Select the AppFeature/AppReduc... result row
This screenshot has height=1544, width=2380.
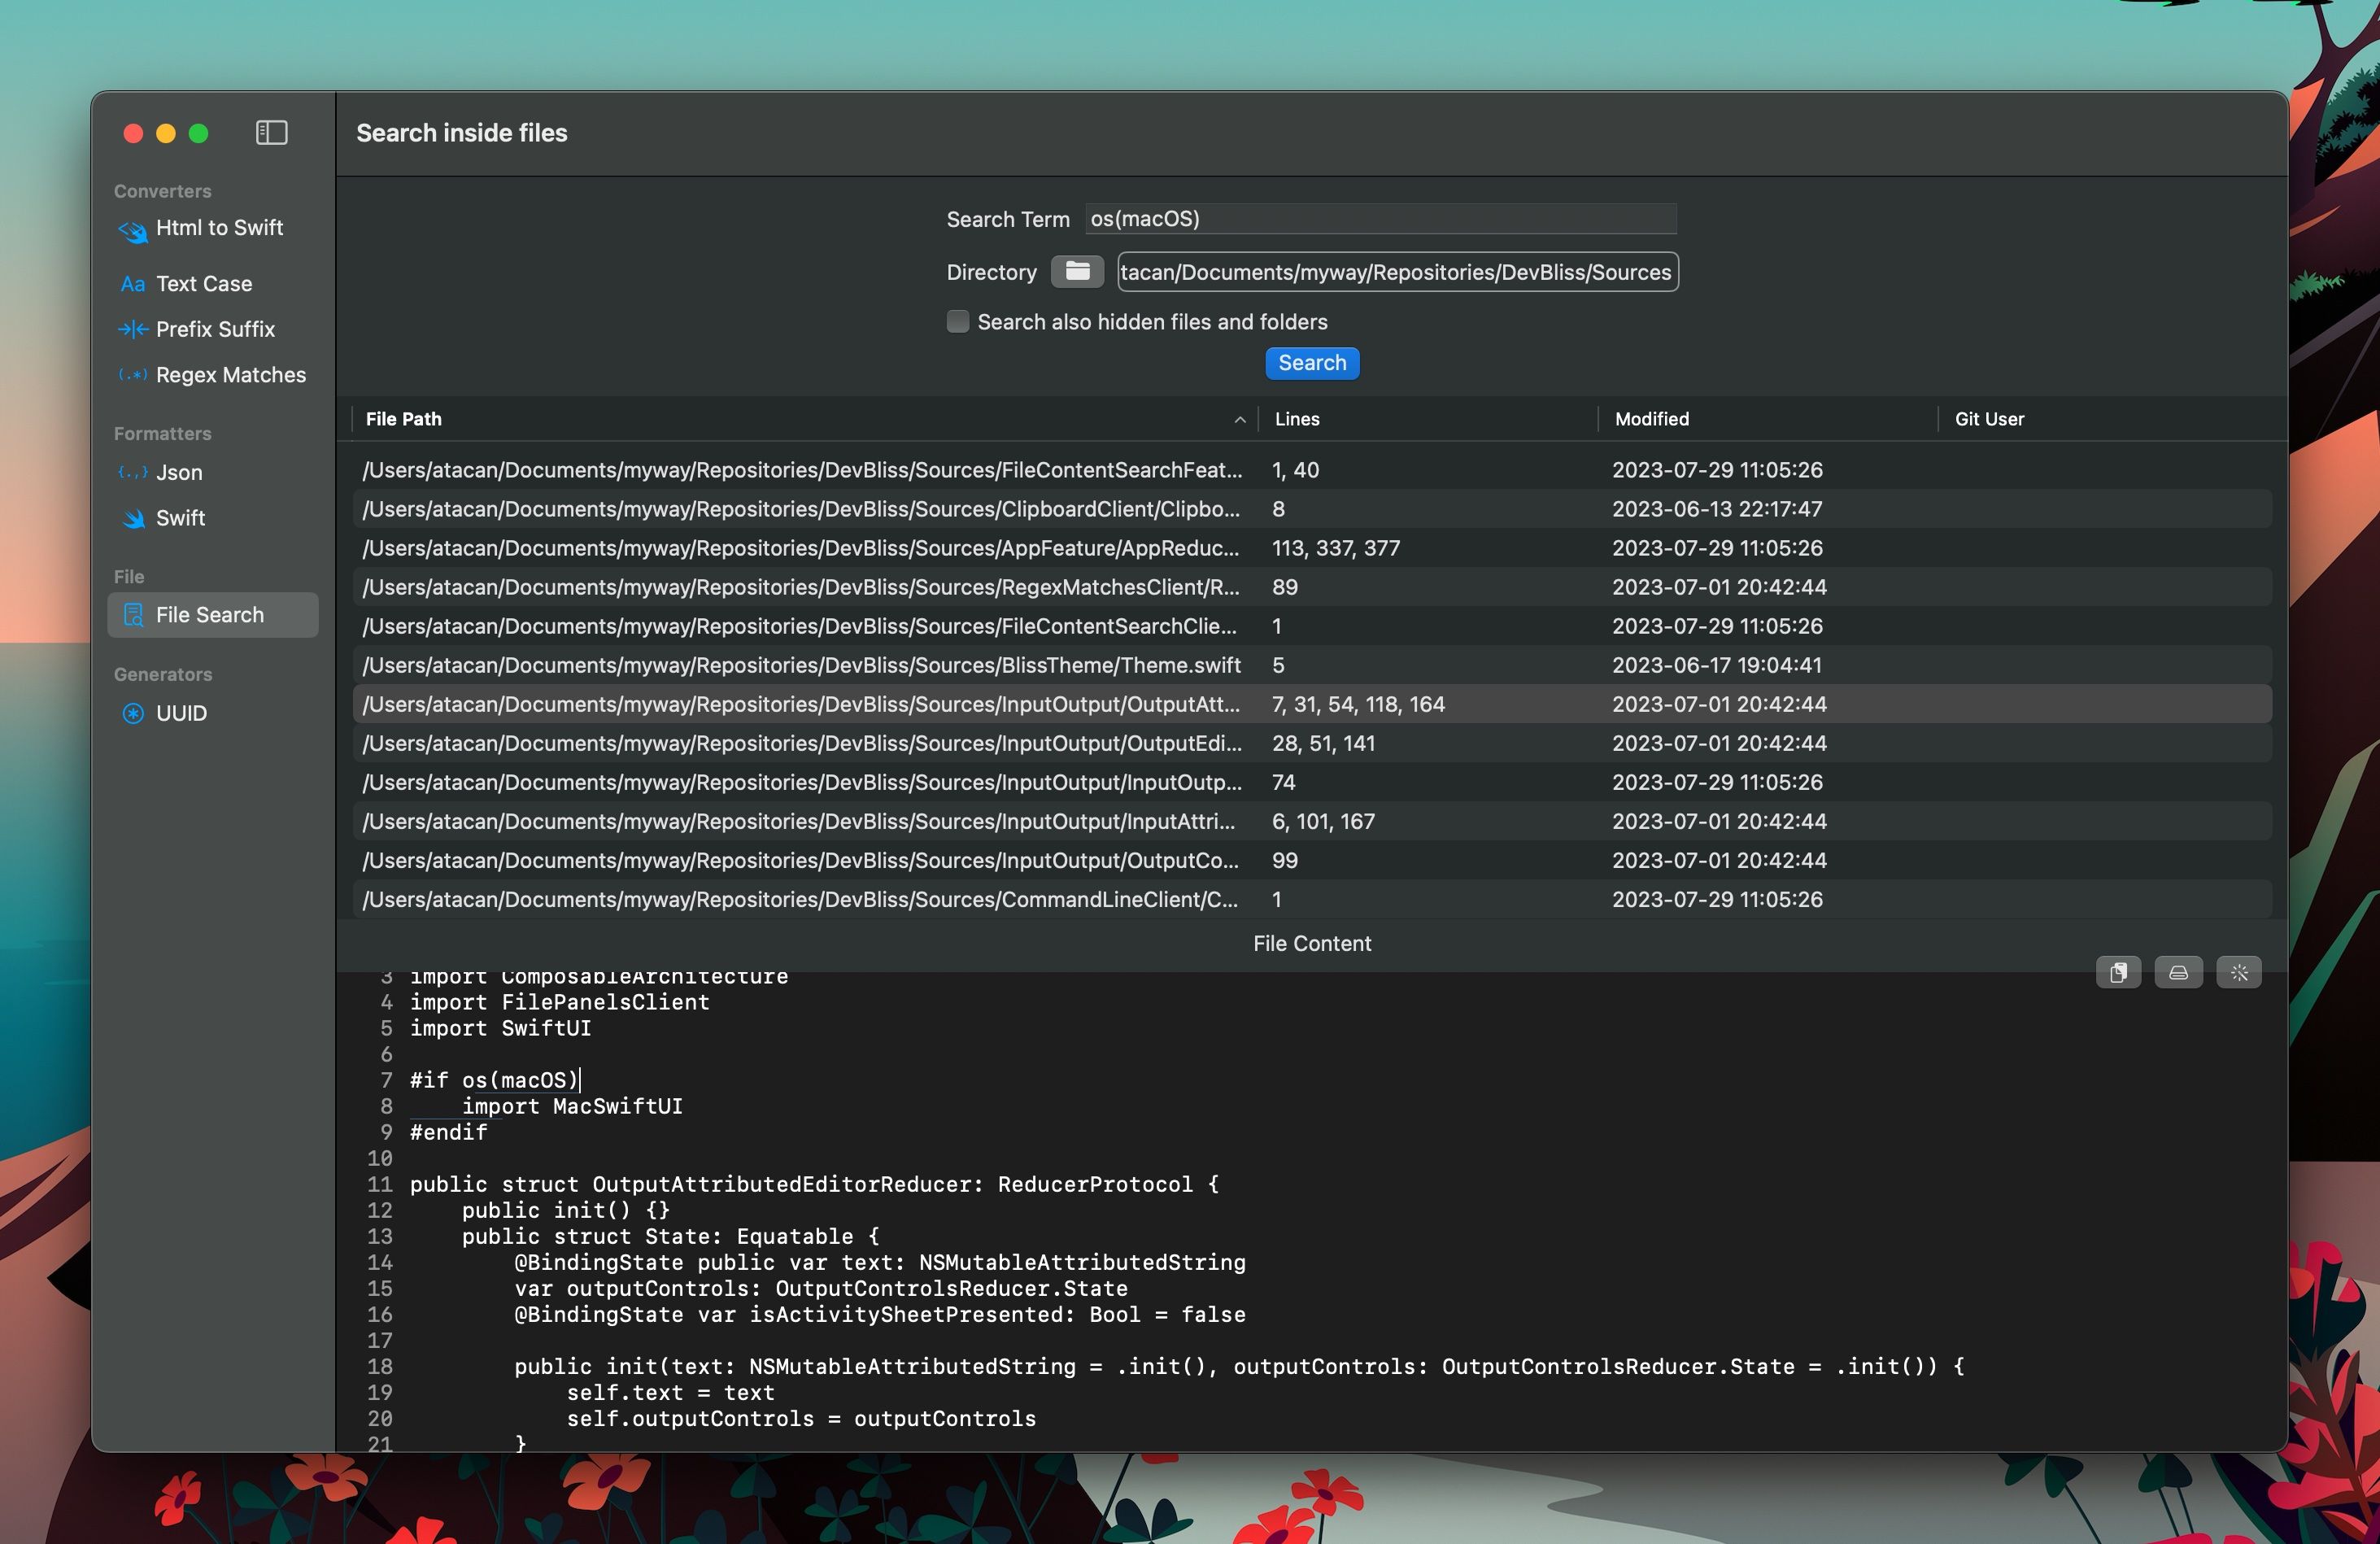coord(1312,548)
